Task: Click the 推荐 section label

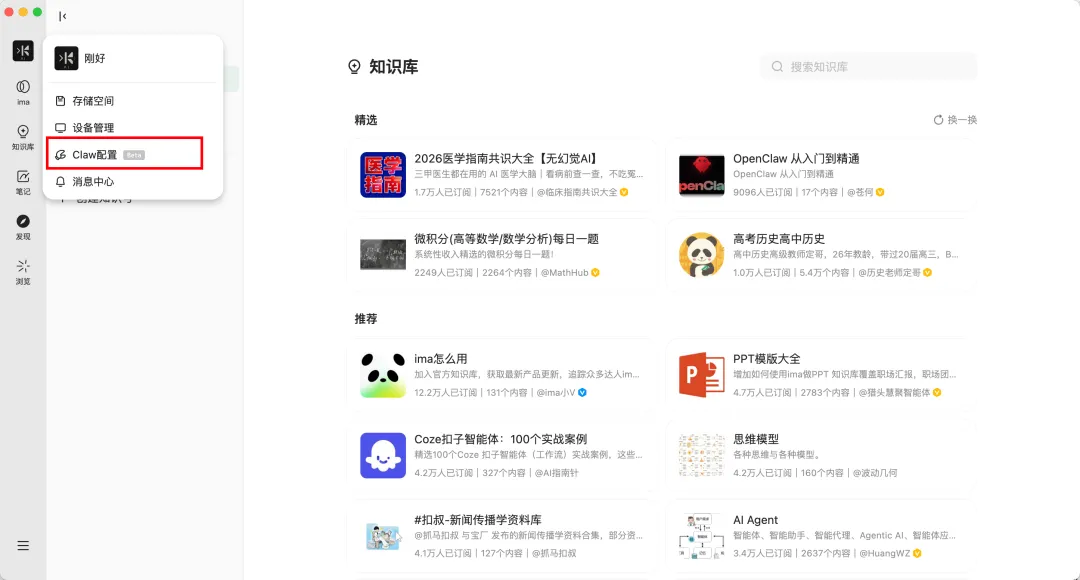Action: [366, 319]
